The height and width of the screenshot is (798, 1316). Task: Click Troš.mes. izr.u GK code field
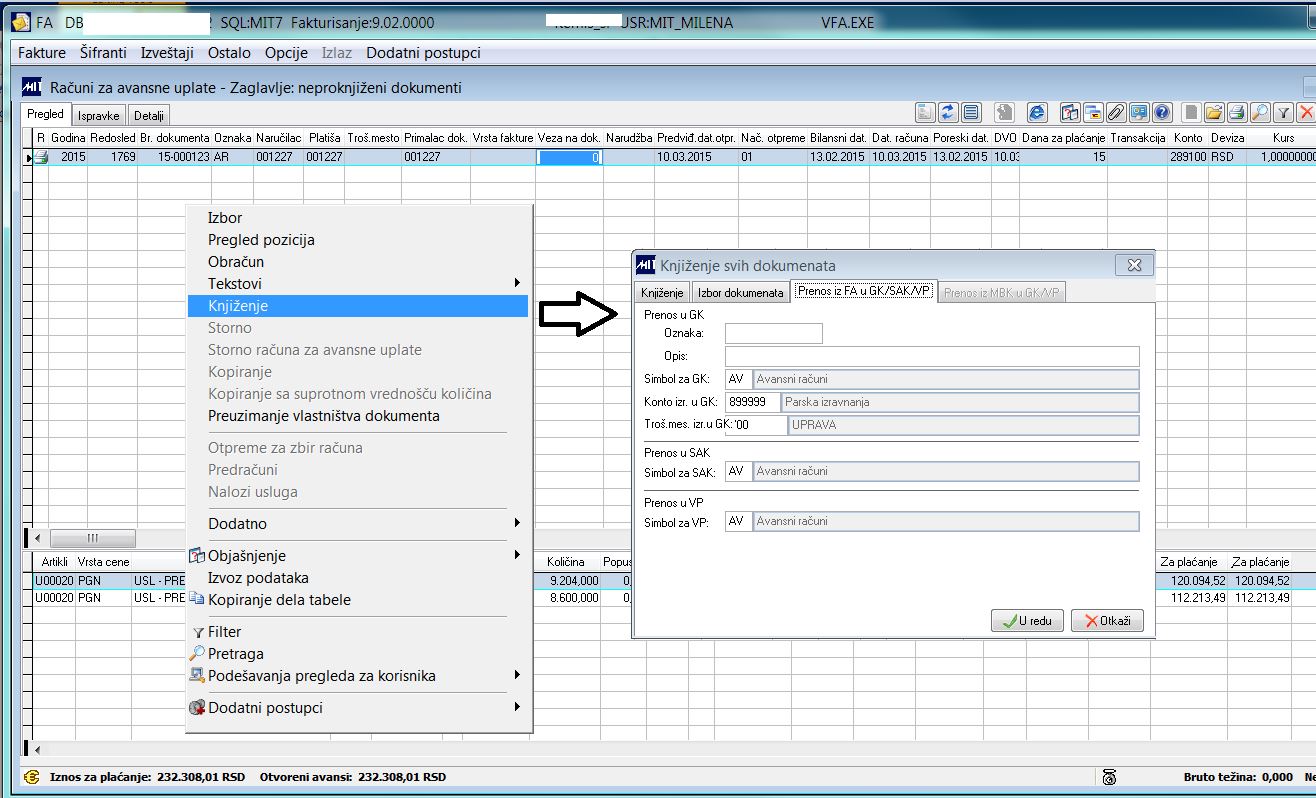click(756, 425)
